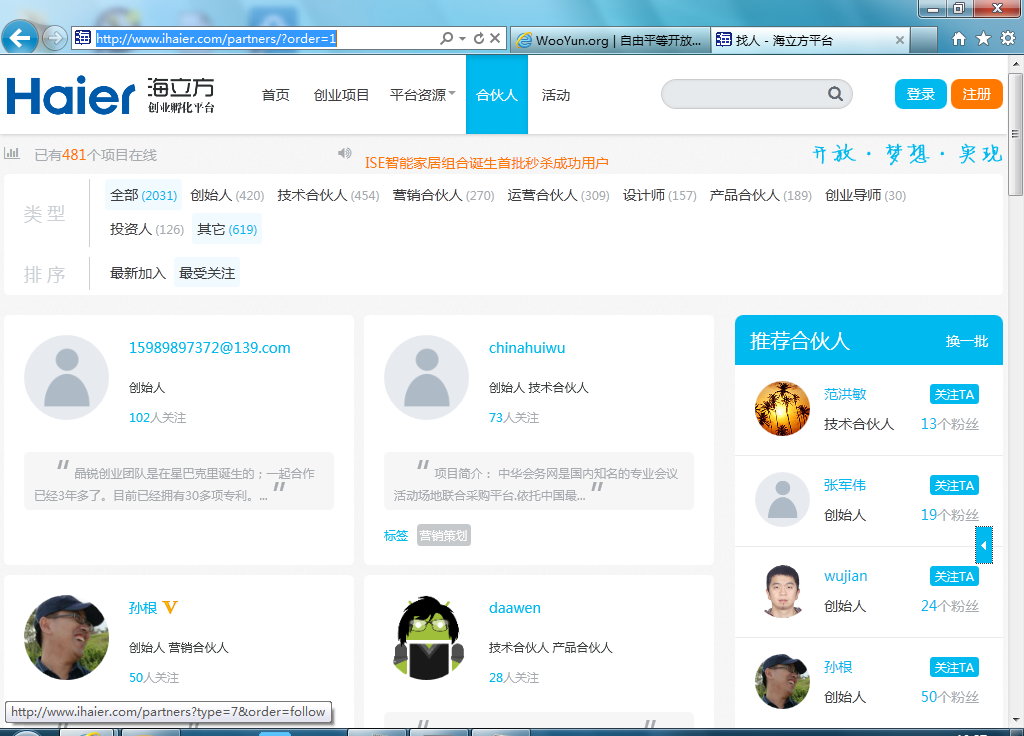The width and height of the screenshot is (1024, 736).
Task: Collapse the side panel arrow toggle
Action: (984, 545)
